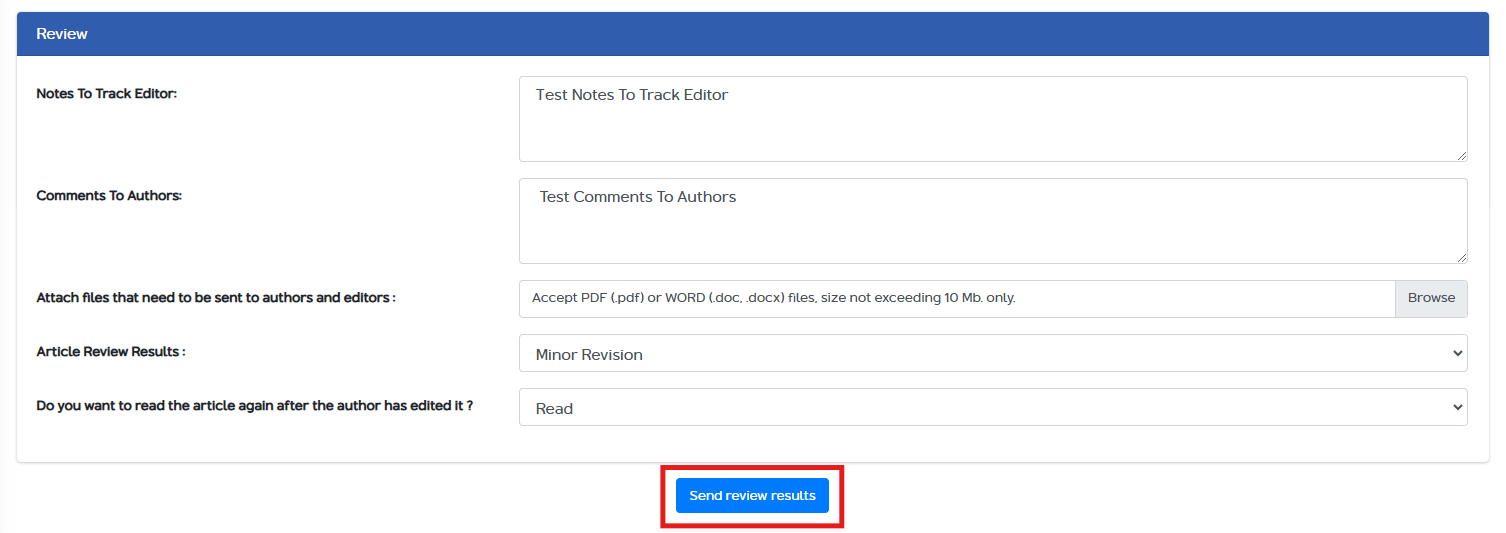
Task: Open the read article again dropdown
Action: tap(992, 408)
